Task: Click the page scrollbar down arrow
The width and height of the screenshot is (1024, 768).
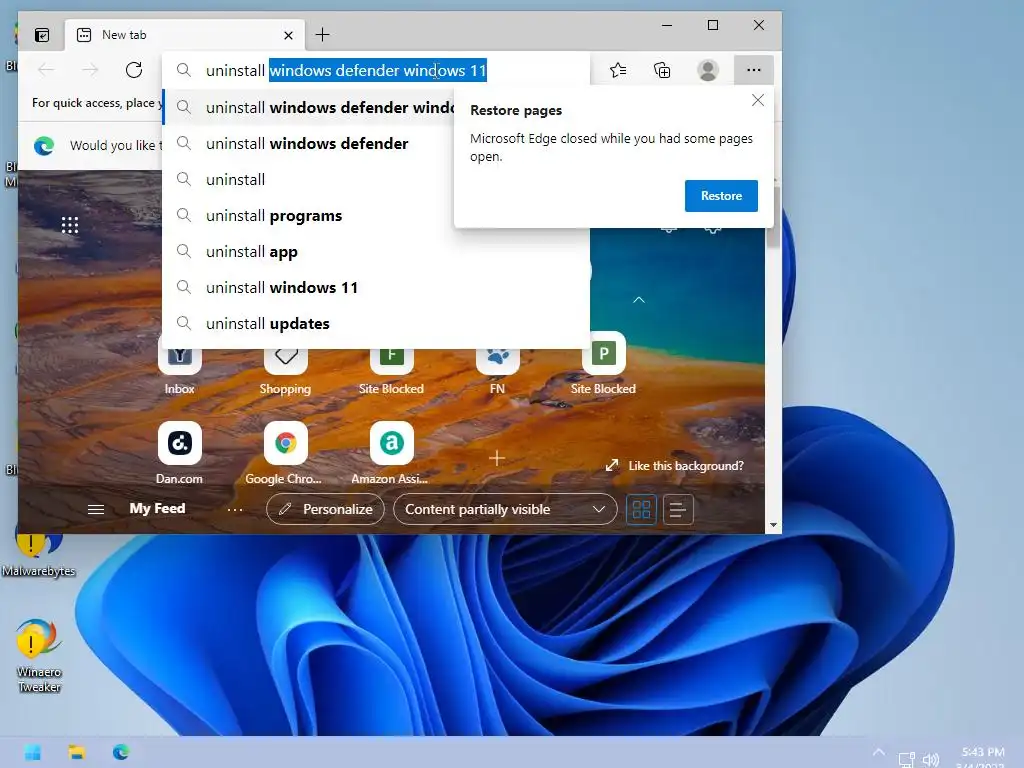Action: [773, 525]
